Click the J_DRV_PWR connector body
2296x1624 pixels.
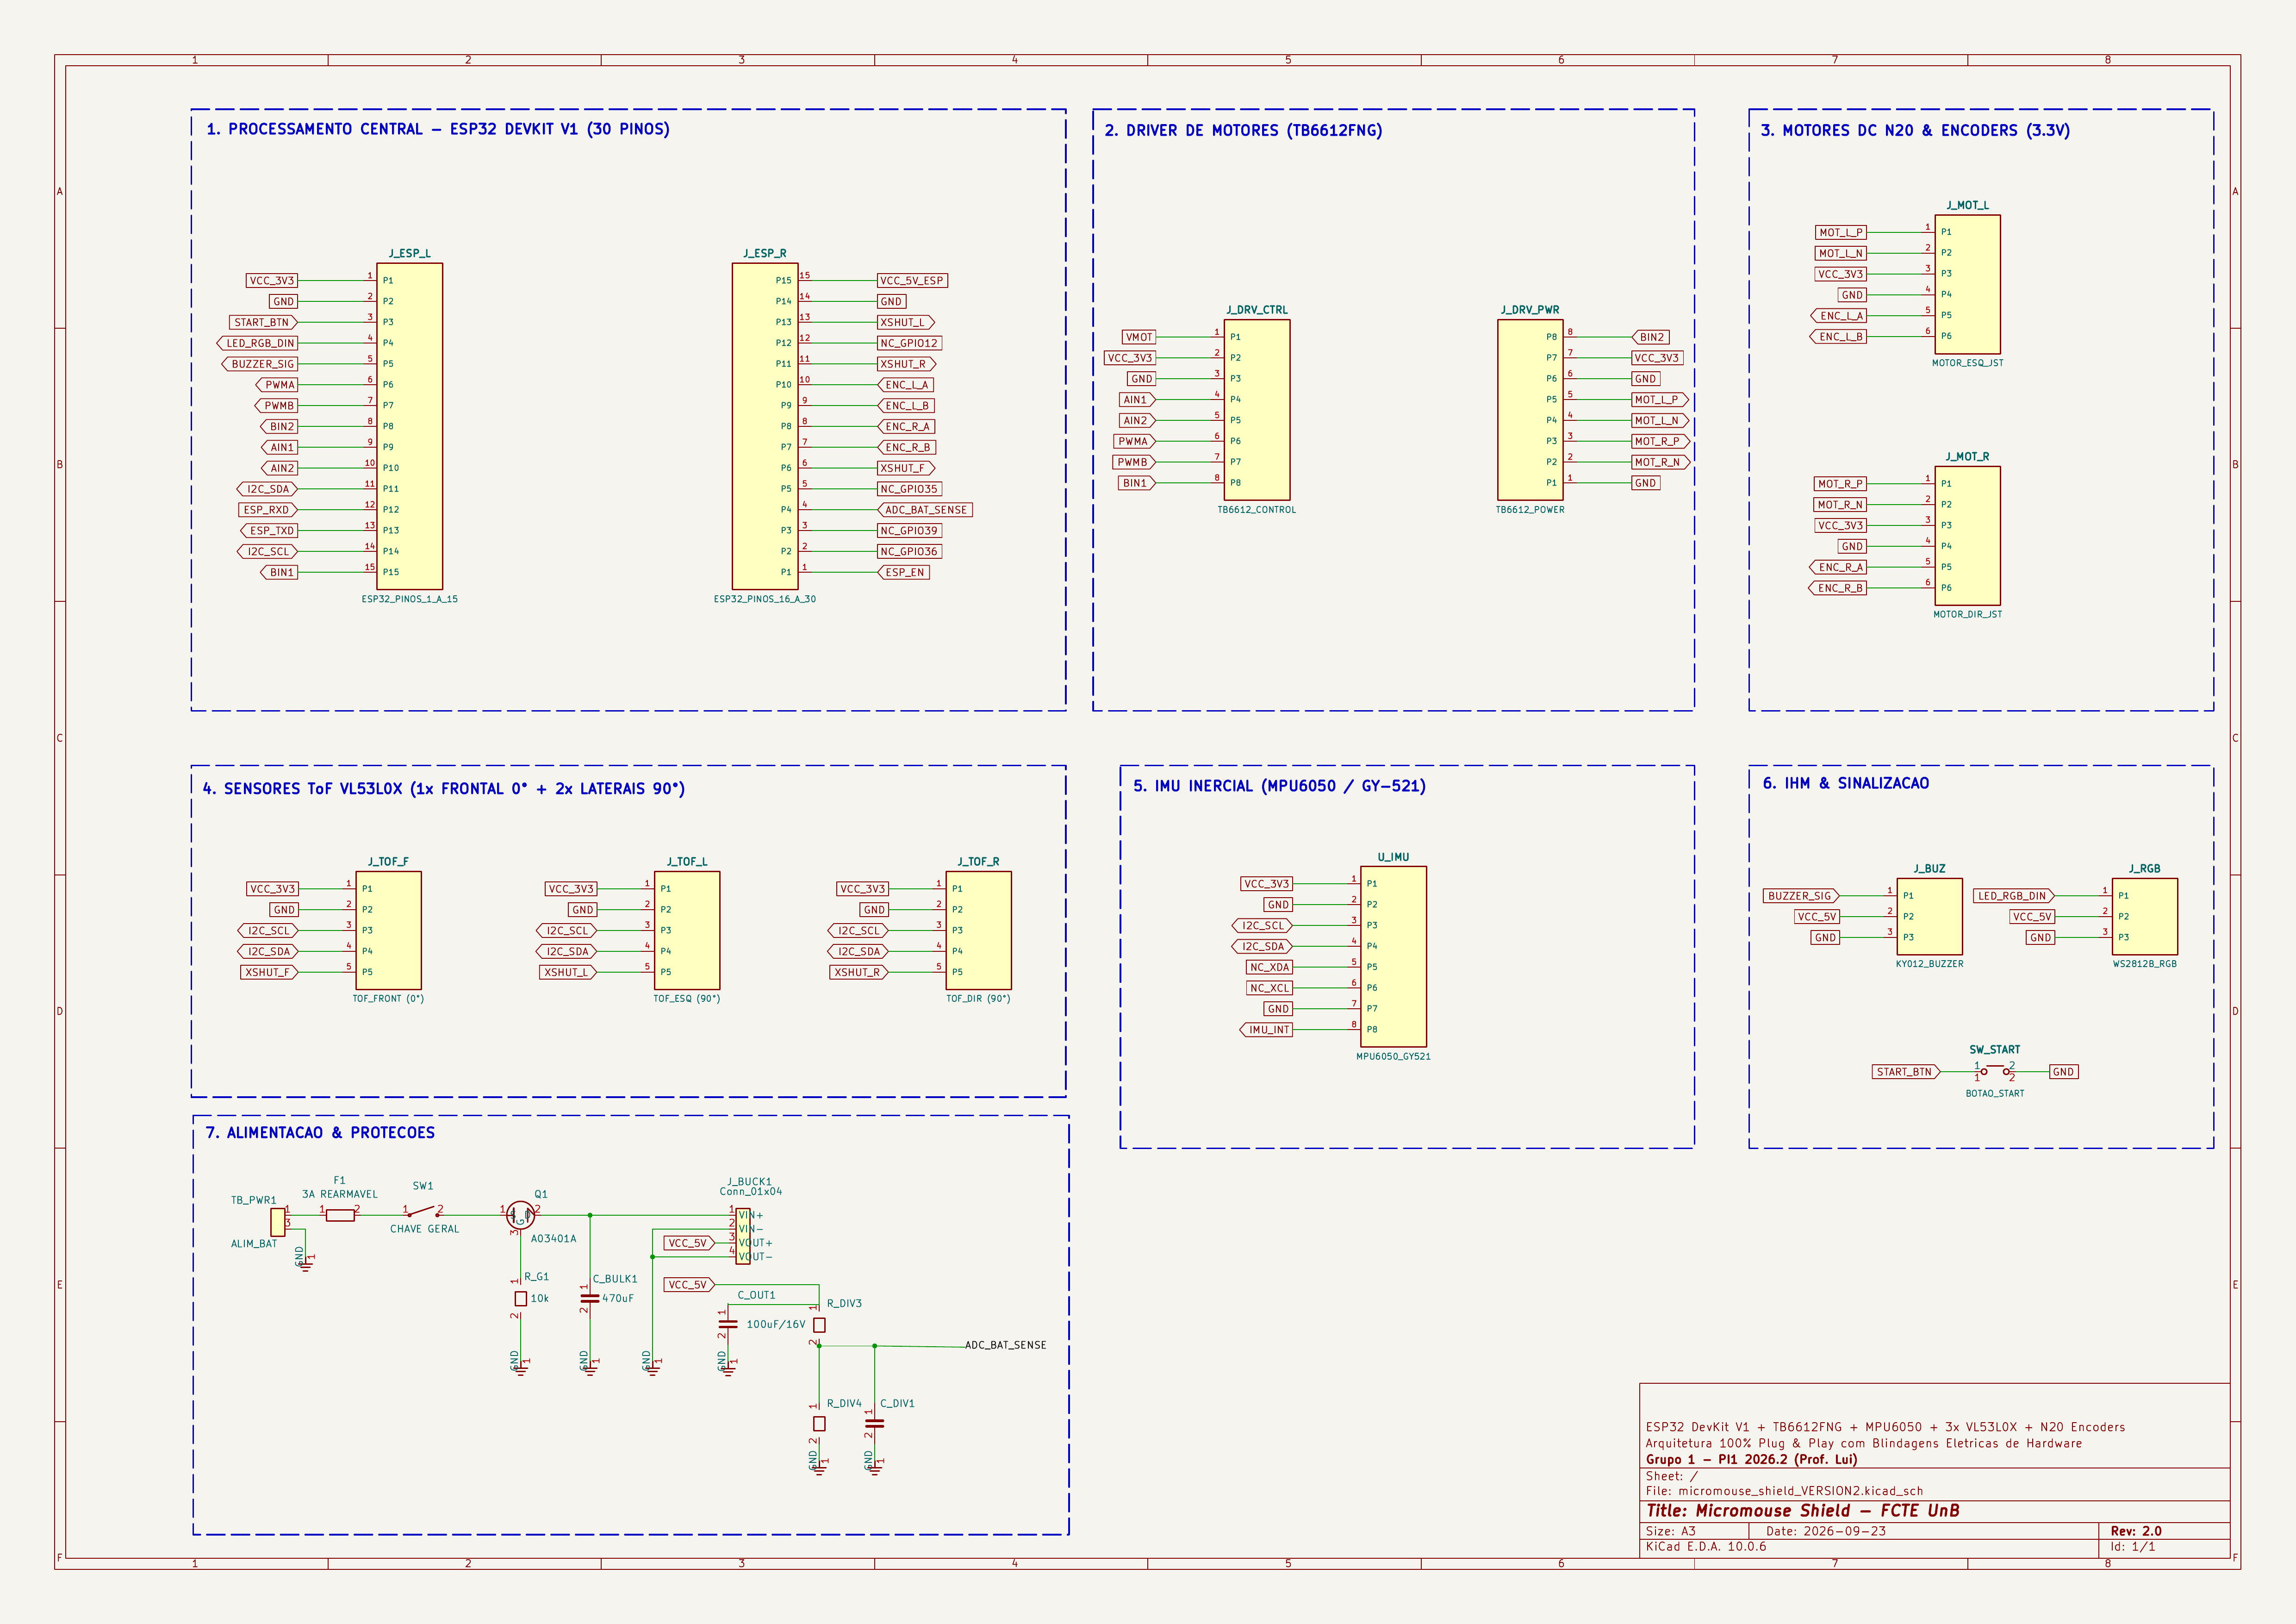pos(1530,410)
